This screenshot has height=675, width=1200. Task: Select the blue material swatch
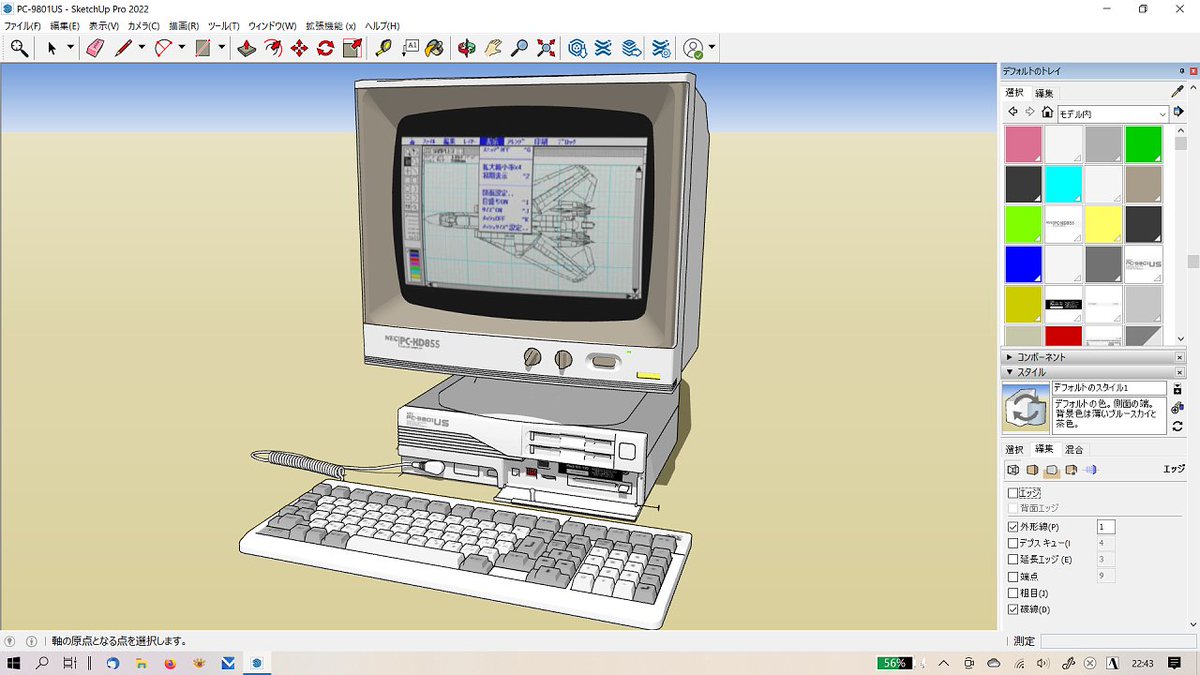pyautogui.click(x=1023, y=264)
